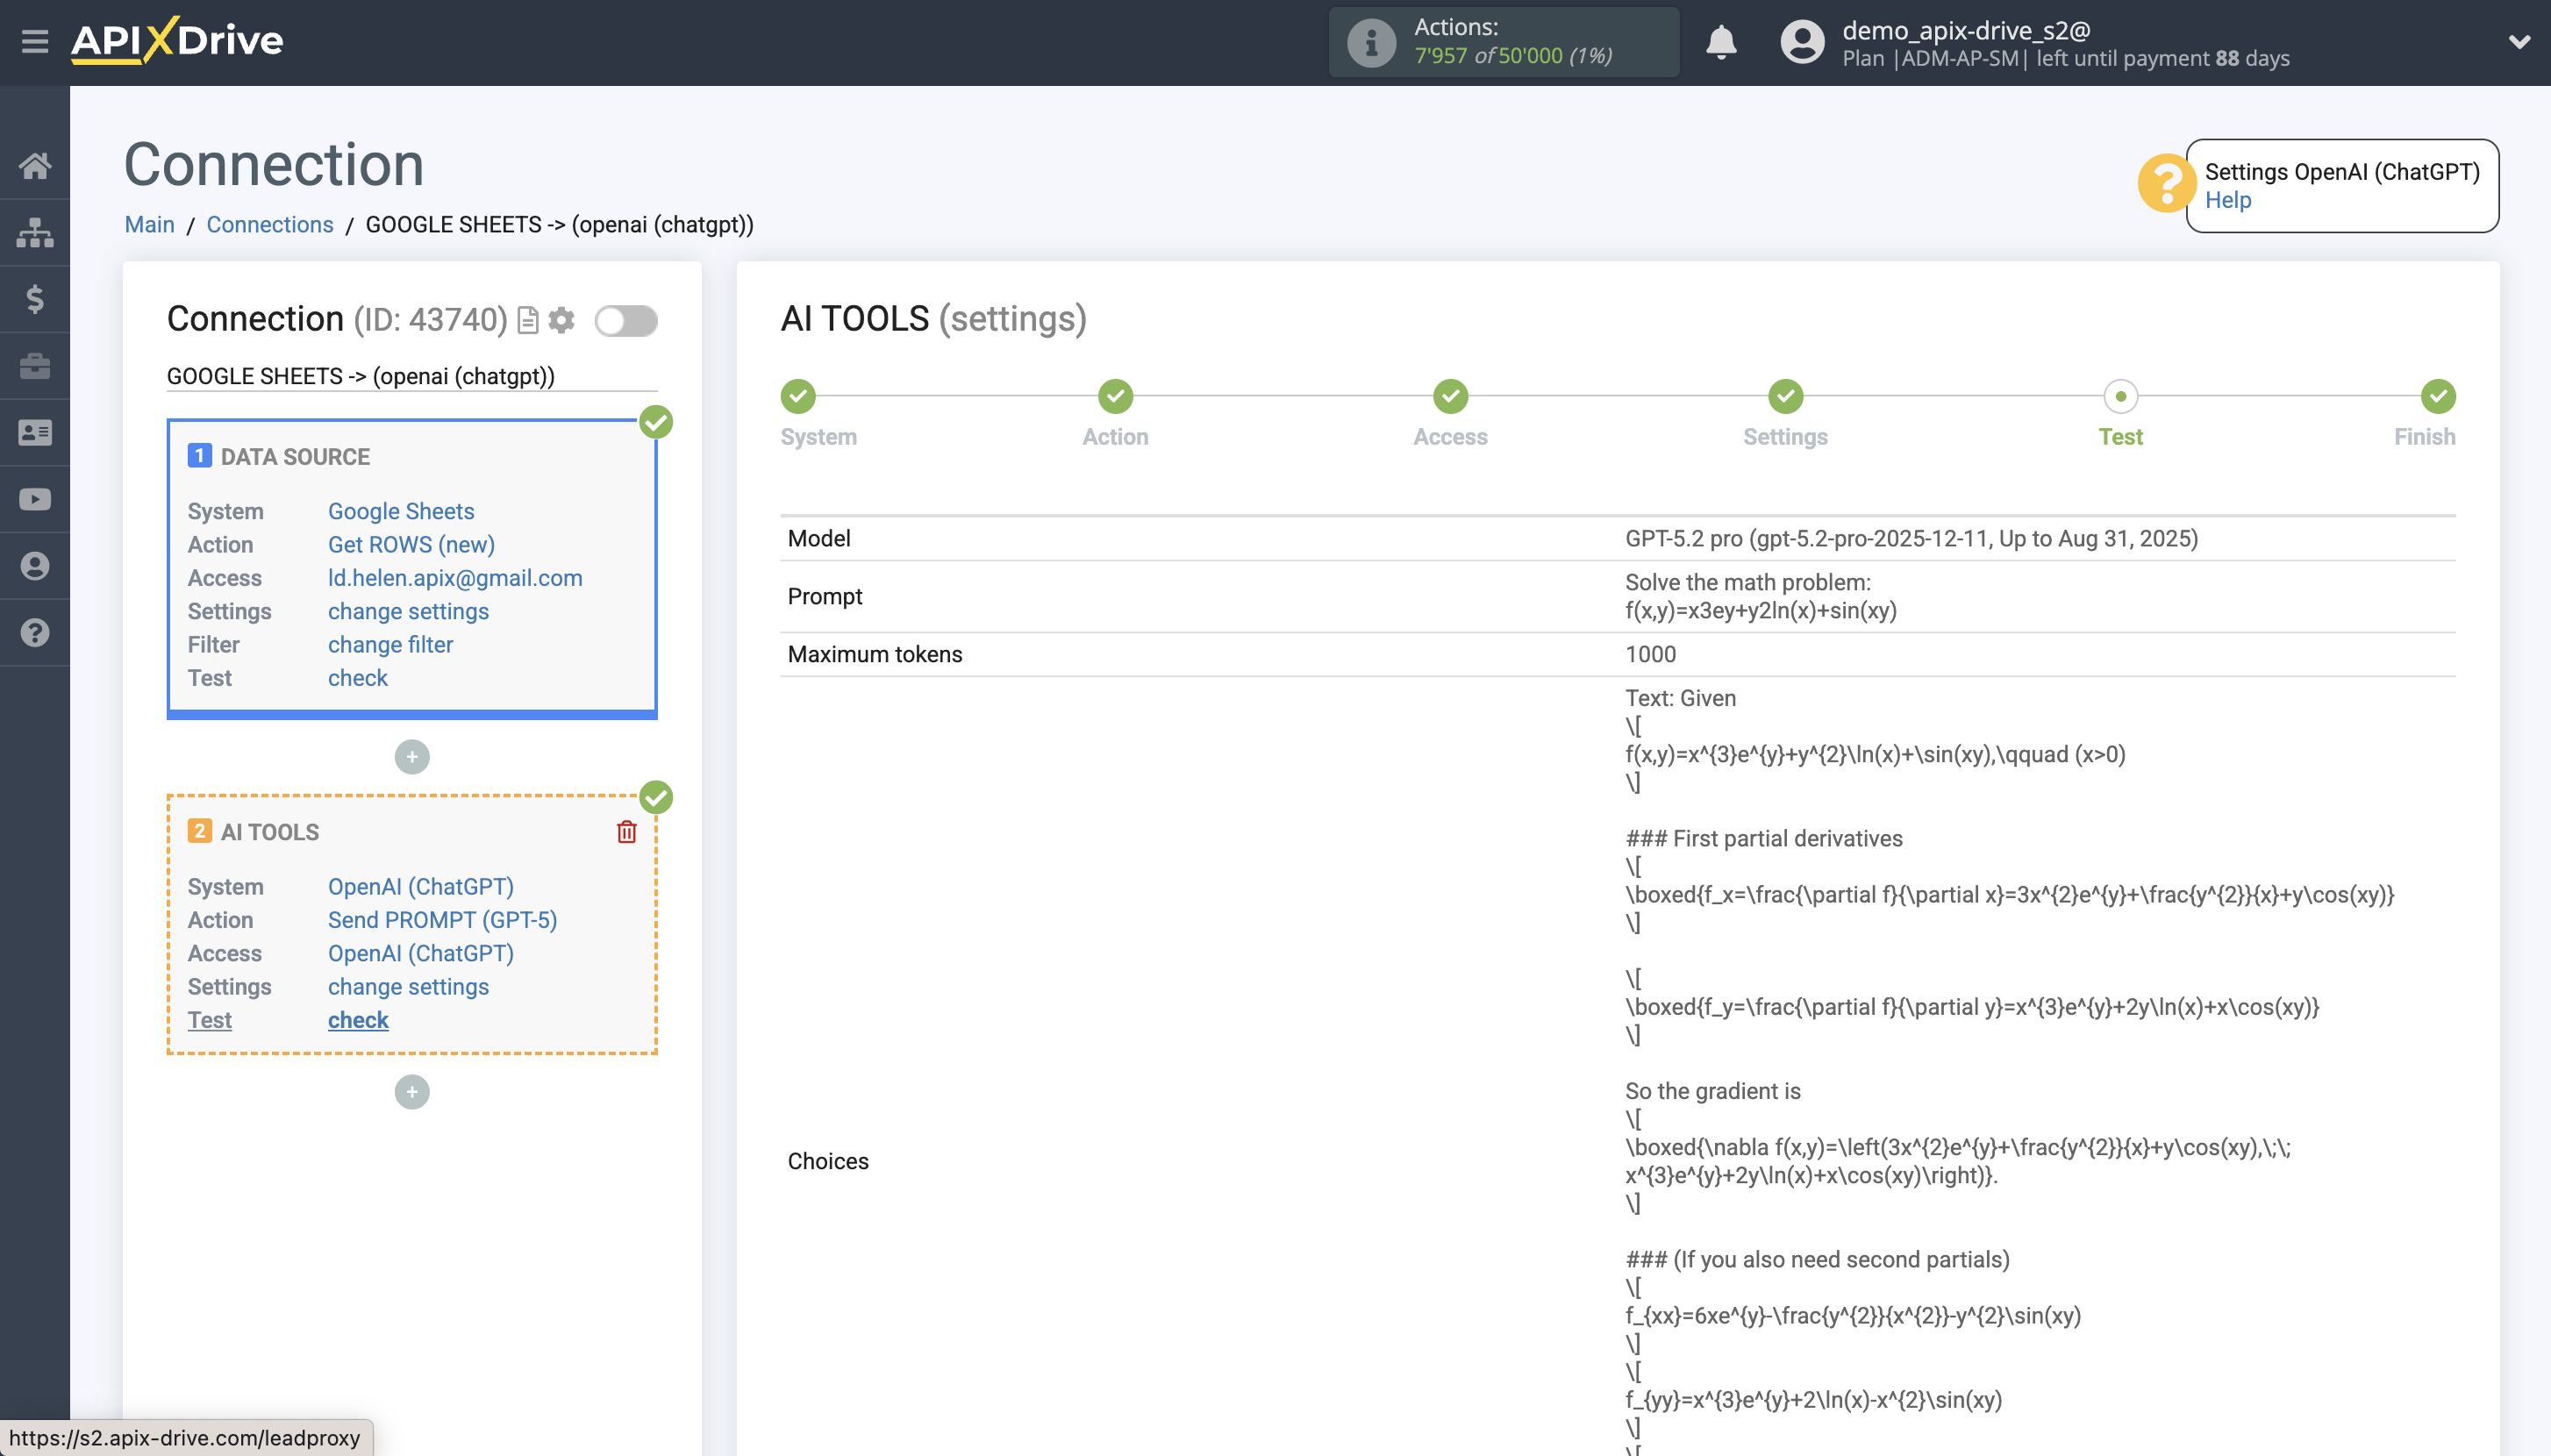
Task: Click the check link under AI TOOLS Test
Action: (357, 1019)
